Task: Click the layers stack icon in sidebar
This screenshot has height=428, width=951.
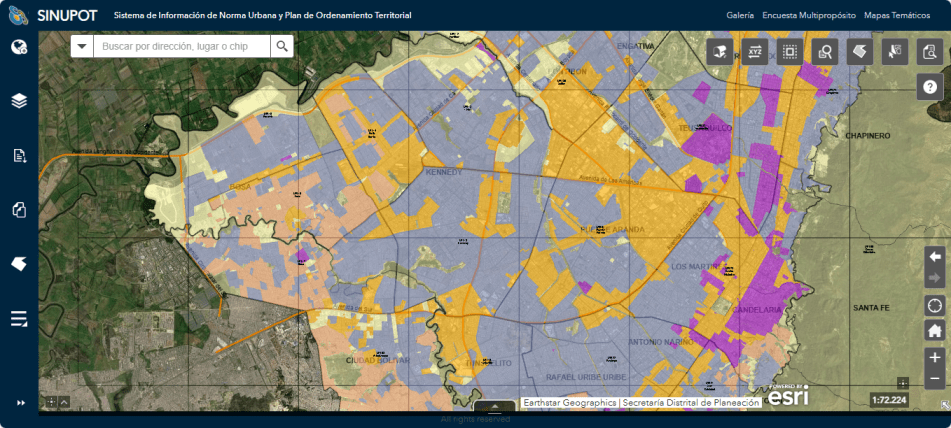Action: click(19, 101)
